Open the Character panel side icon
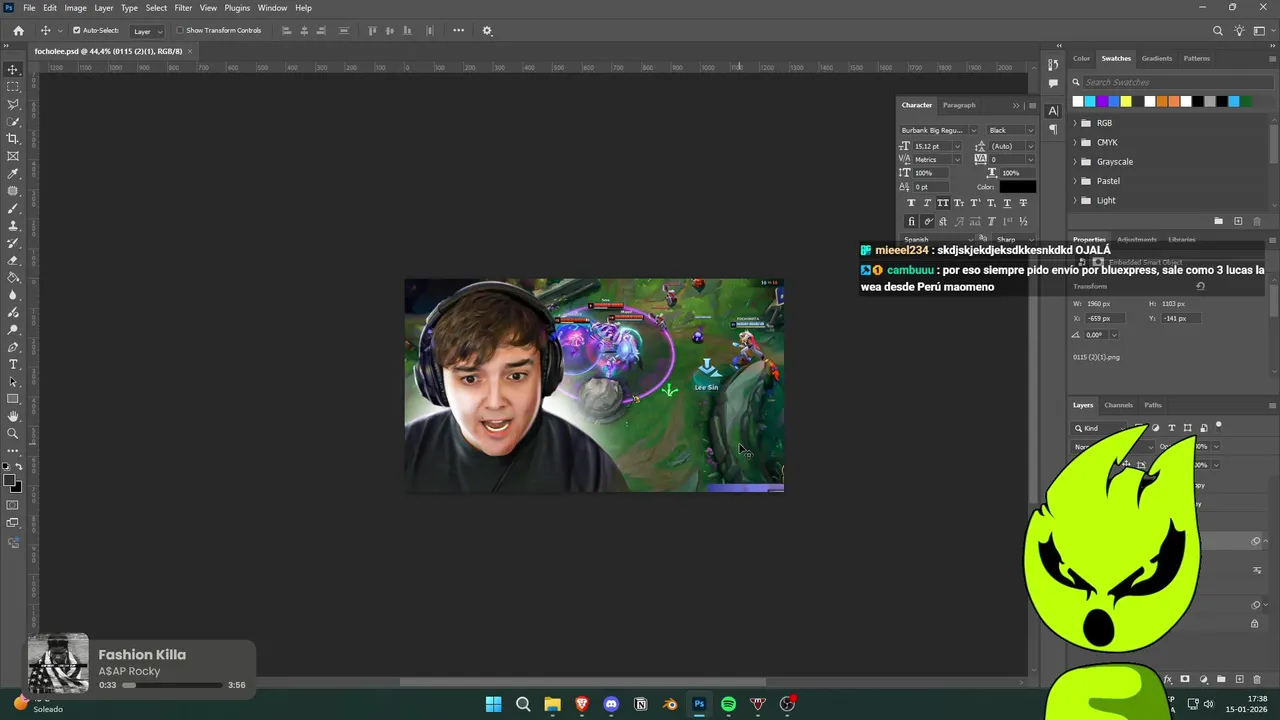 pyautogui.click(x=1053, y=111)
